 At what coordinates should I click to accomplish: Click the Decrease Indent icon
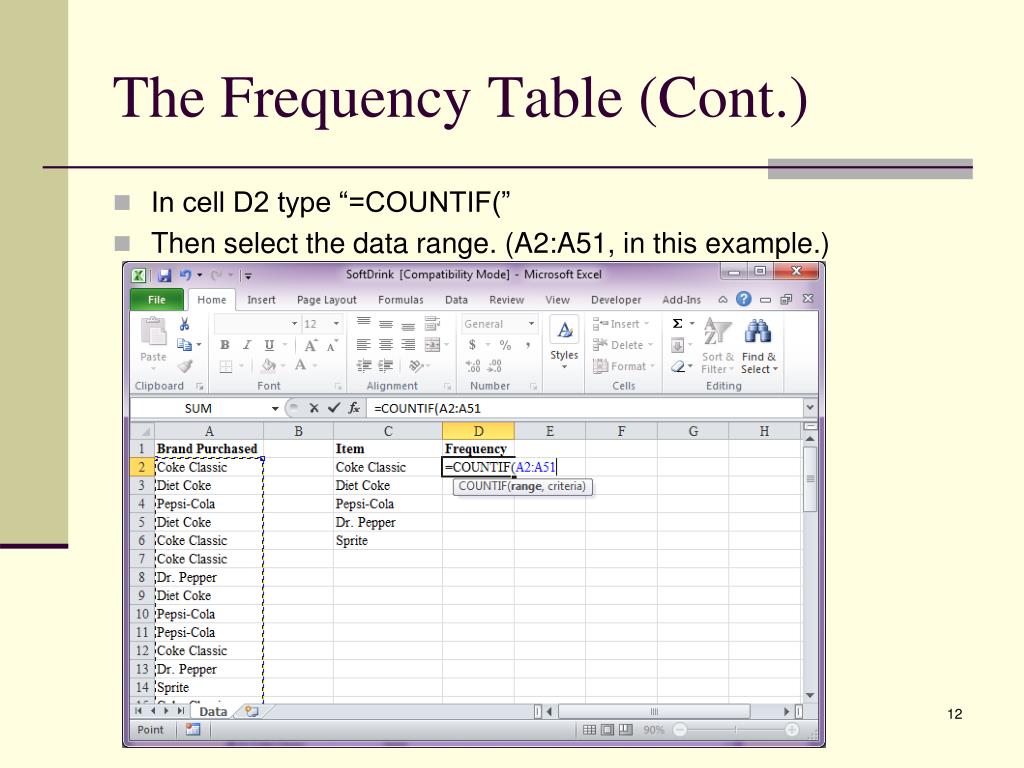coord(364,366)
